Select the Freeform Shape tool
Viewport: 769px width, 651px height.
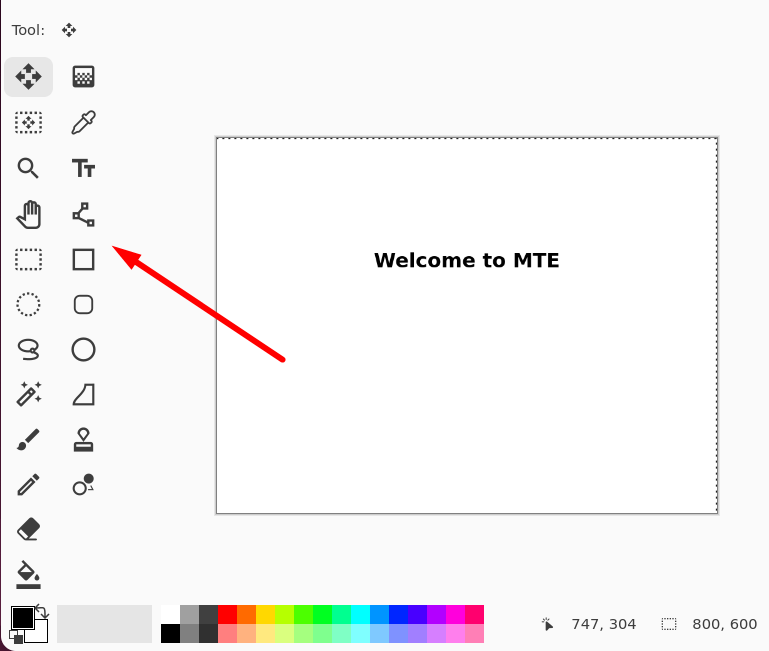pos(83,394)
